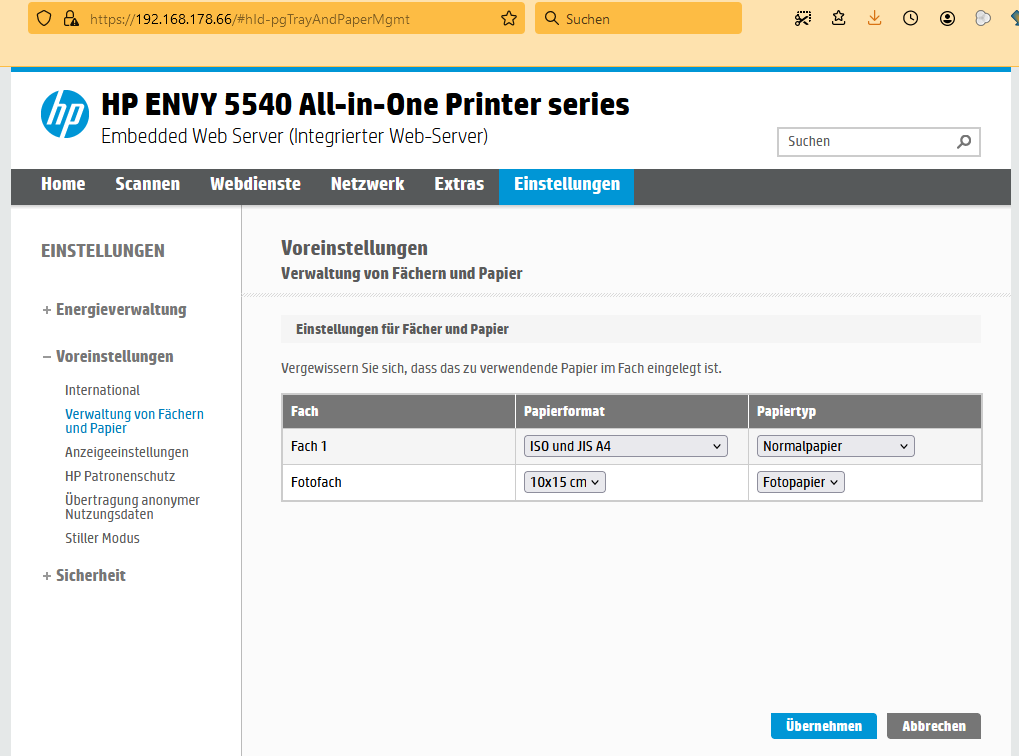Open Übertragung anonymer Nutzungsdaten link
The height and width of the screenshot is (756, 1019).
pos(132,507)
